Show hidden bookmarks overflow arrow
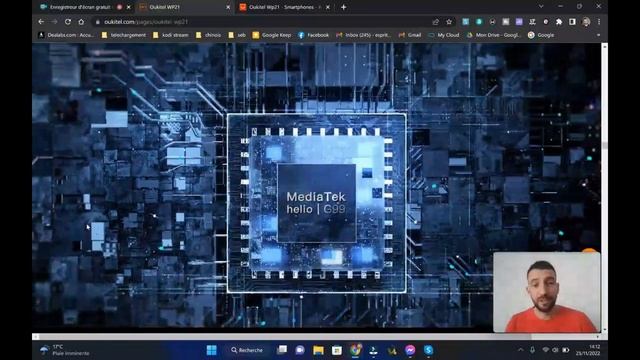Screen dimensions: 640x360 click(x=598, y=35)
